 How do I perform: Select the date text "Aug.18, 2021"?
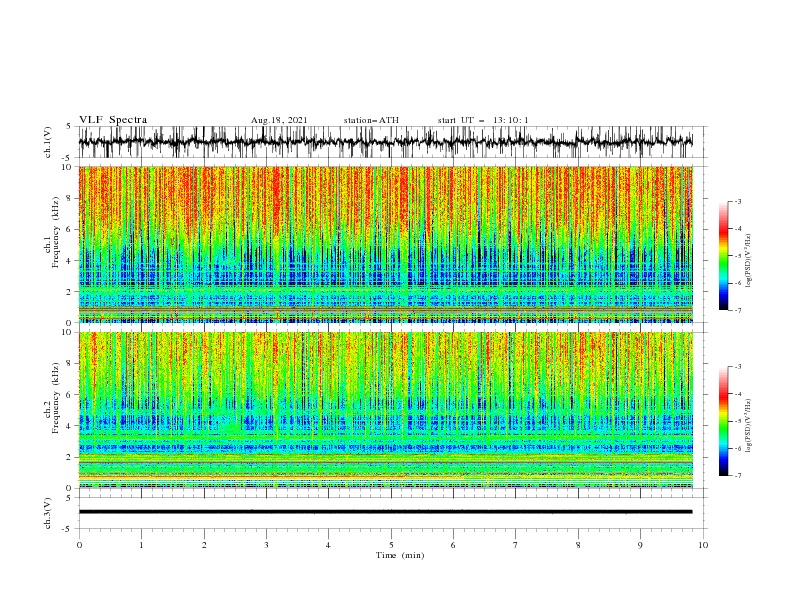(279, 120)
